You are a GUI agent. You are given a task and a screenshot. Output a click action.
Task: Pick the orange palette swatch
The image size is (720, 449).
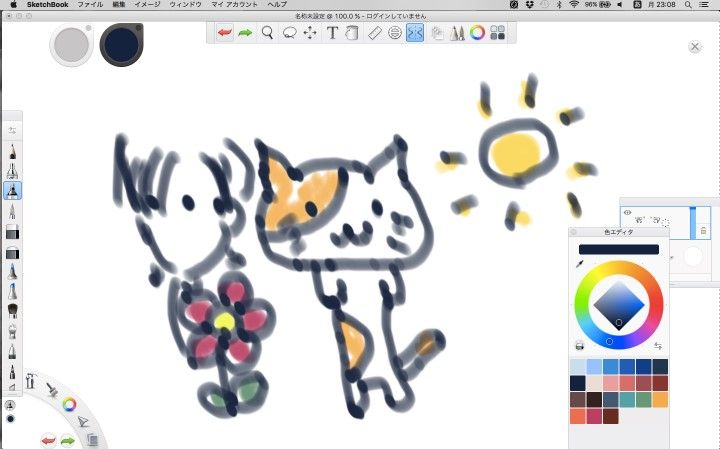(660, 400)
